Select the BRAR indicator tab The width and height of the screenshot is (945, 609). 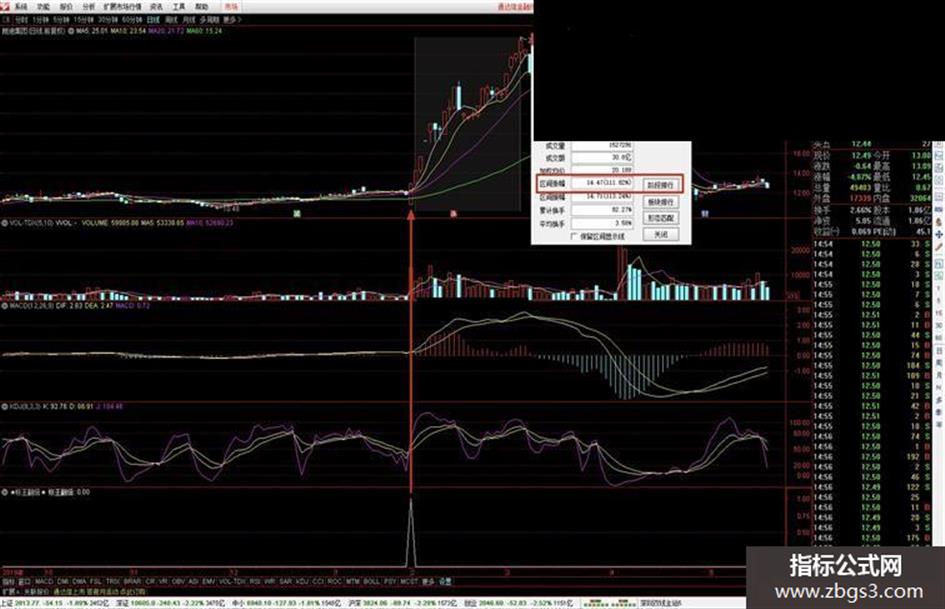point(132,582)
